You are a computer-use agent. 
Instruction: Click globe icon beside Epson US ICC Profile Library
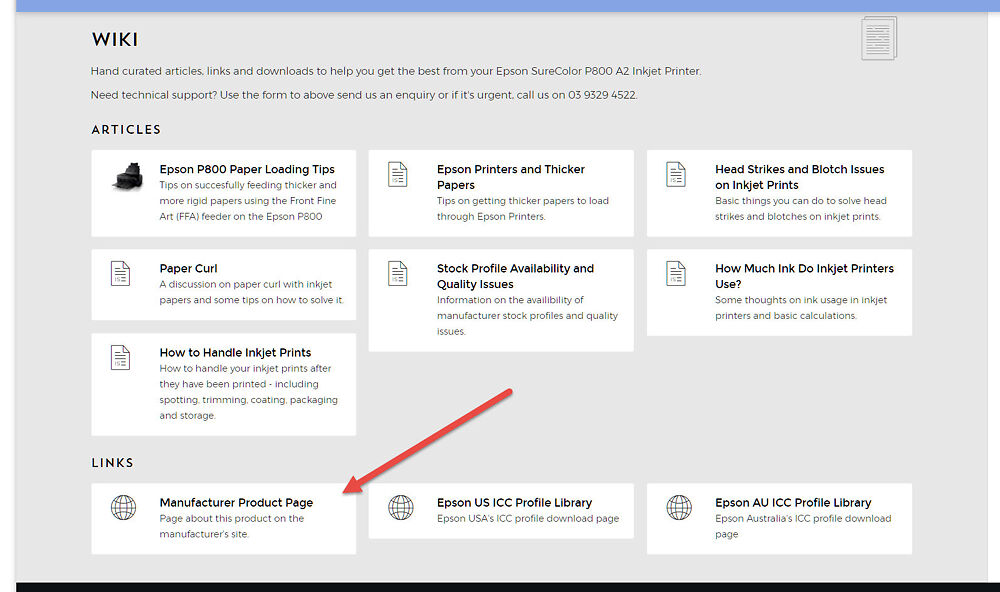coord(401,508)
